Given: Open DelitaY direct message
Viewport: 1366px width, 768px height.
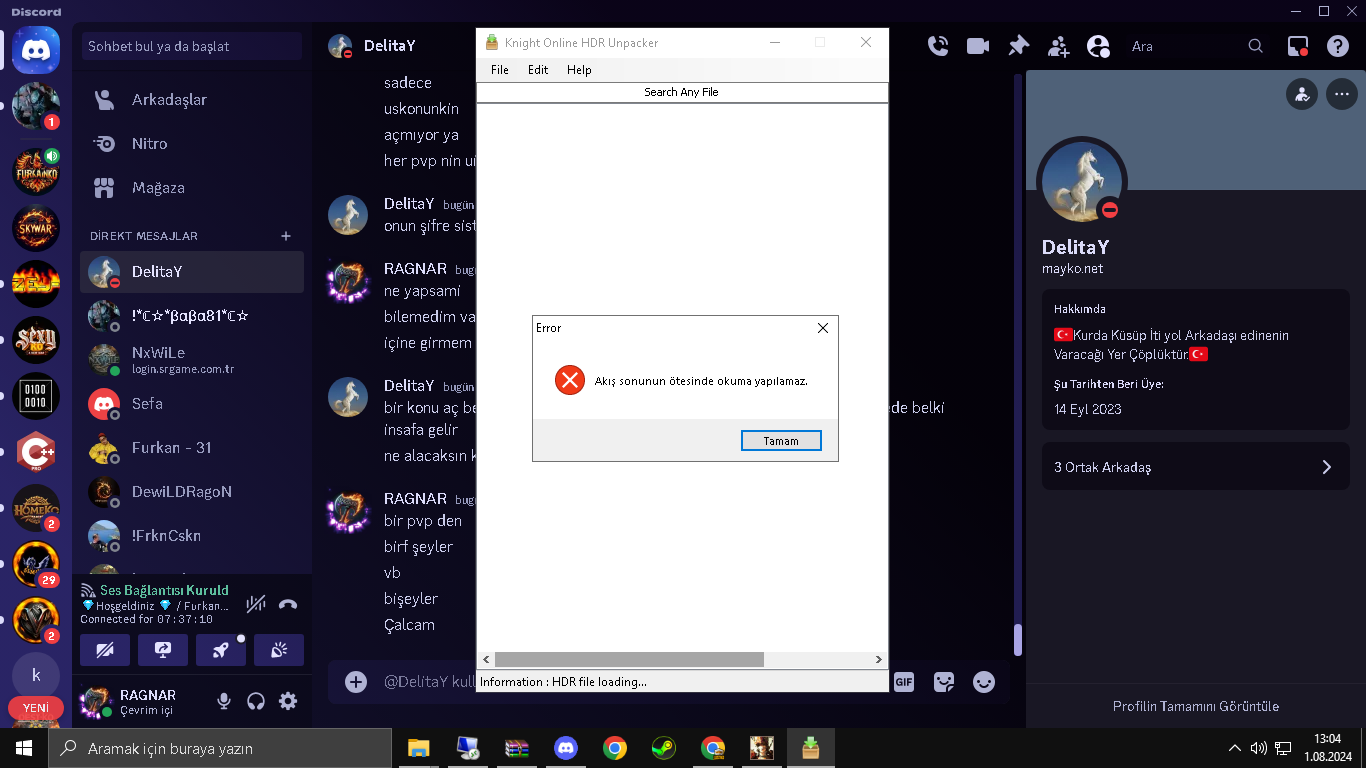Looking at the screenshot, I should (192, 272).
